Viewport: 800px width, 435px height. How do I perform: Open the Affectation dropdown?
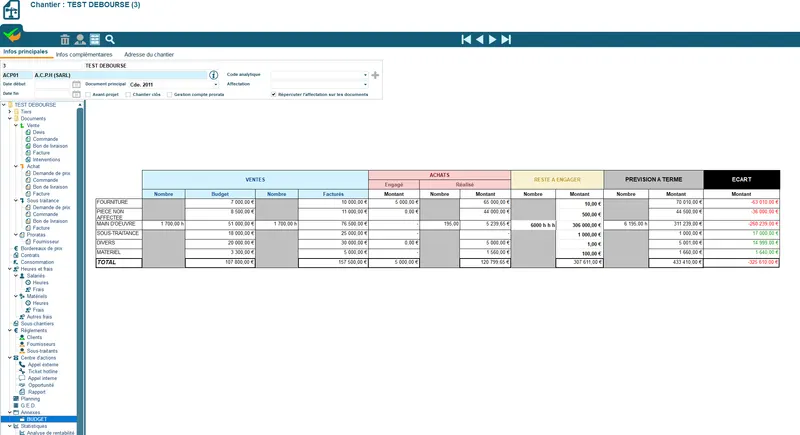(x=365, y=85)
